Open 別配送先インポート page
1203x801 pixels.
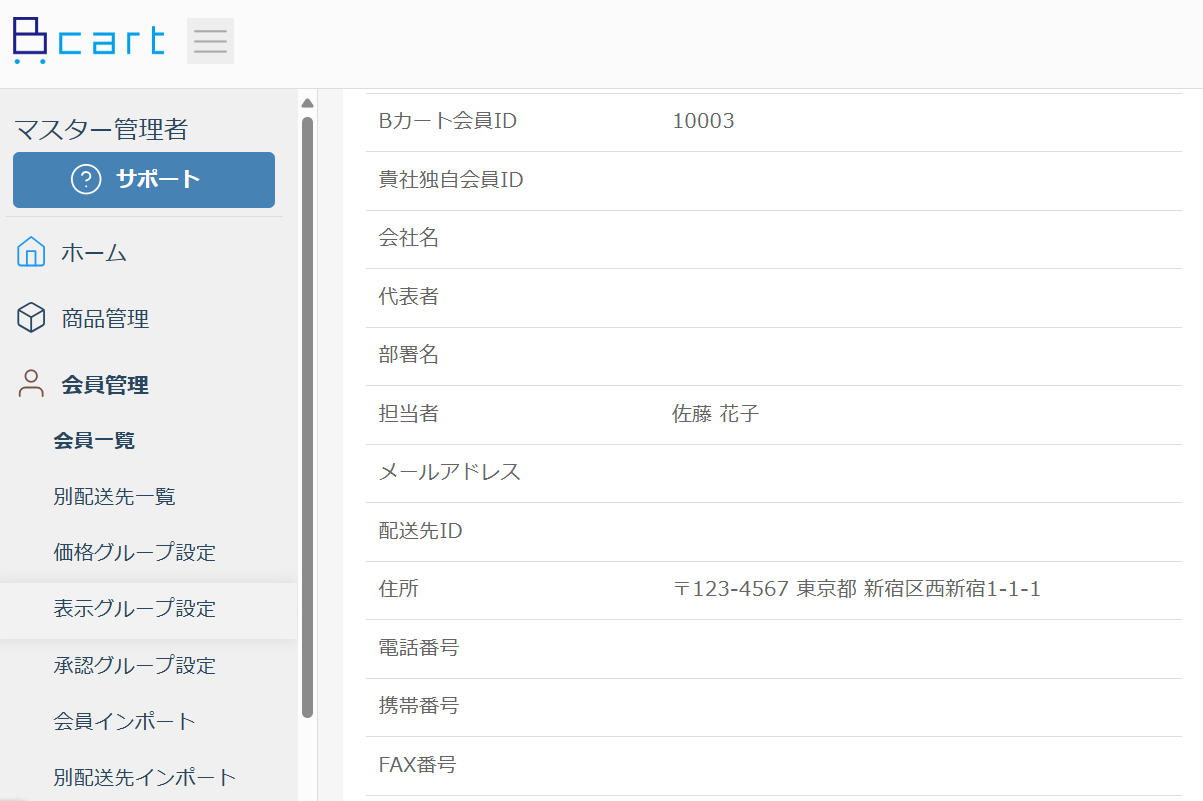(144, 777)
